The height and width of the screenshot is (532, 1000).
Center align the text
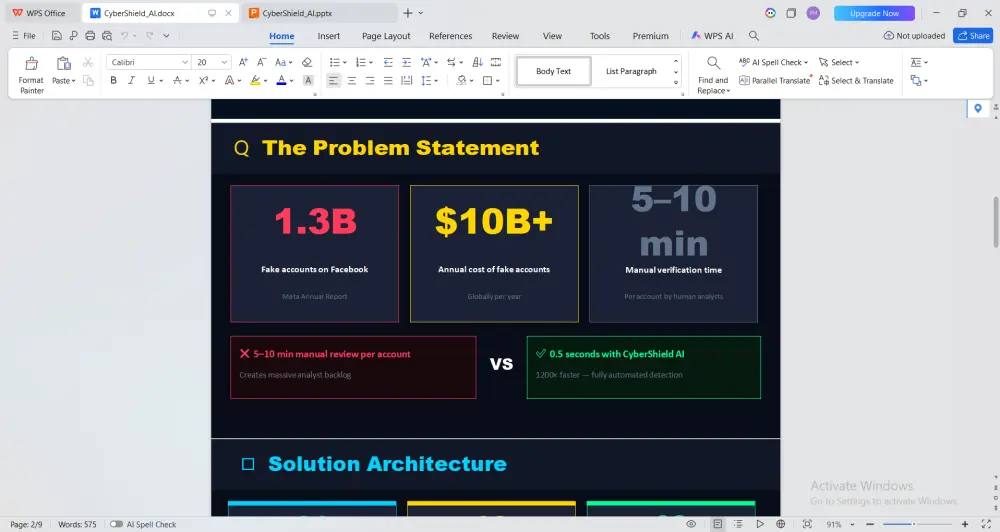click(351, 80)
